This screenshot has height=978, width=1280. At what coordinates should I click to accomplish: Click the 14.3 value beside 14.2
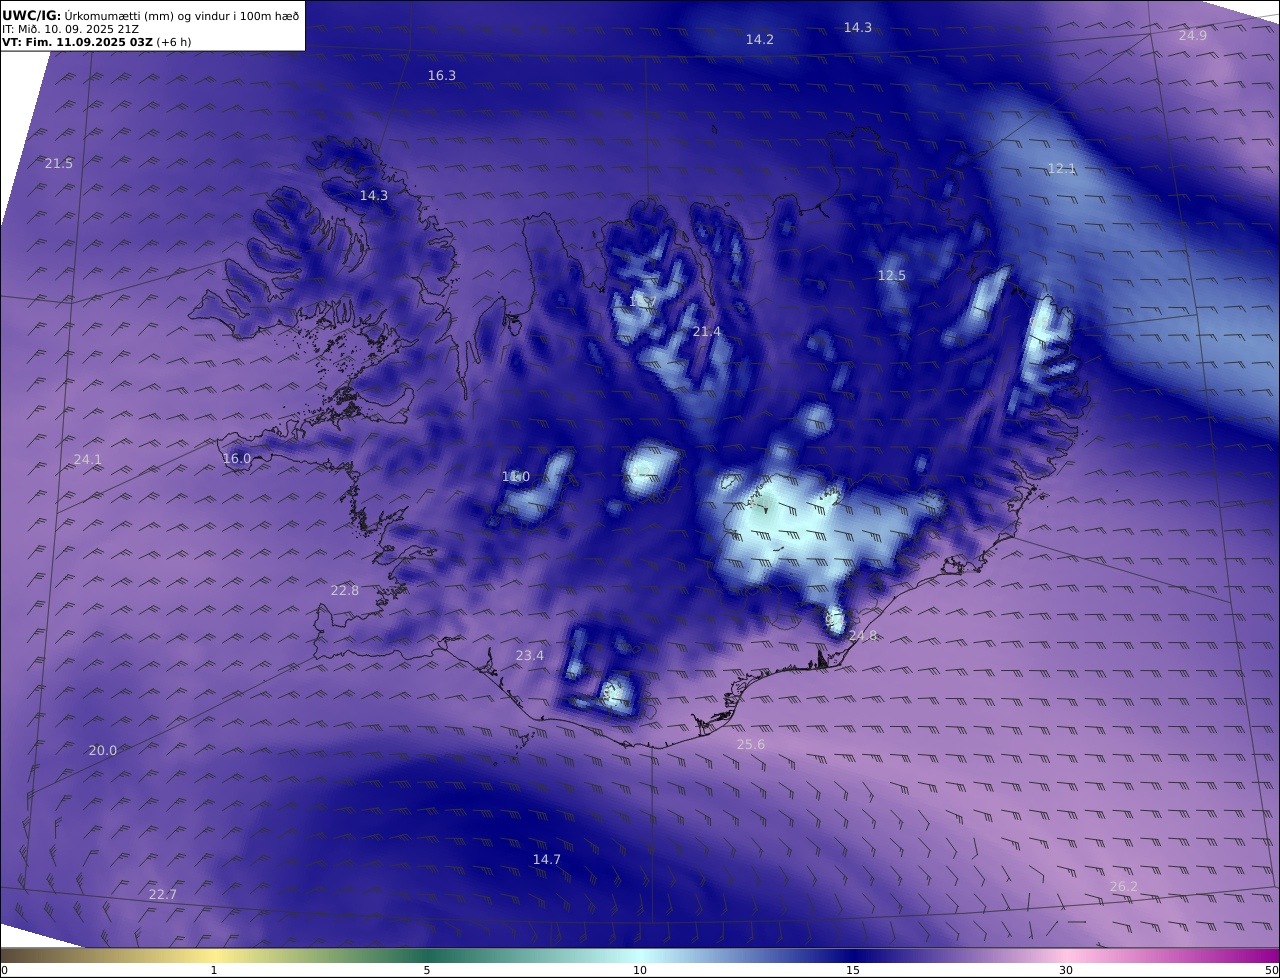coord(857,28)
